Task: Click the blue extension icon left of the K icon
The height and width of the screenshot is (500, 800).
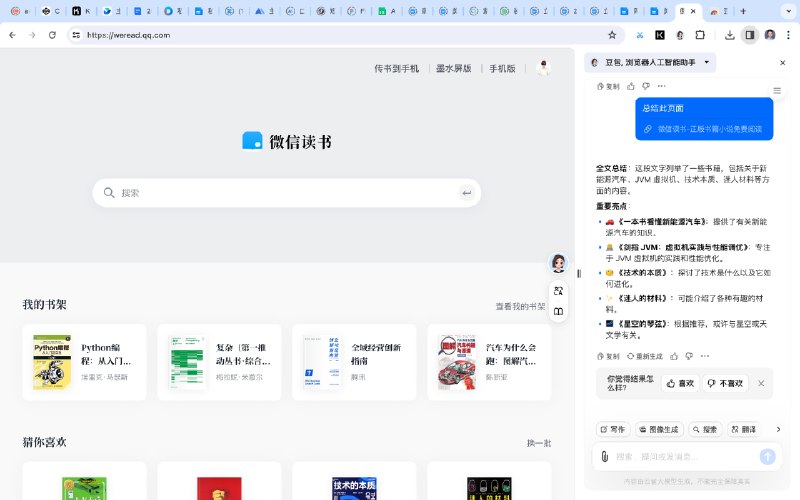Action: tap(639, 35)
